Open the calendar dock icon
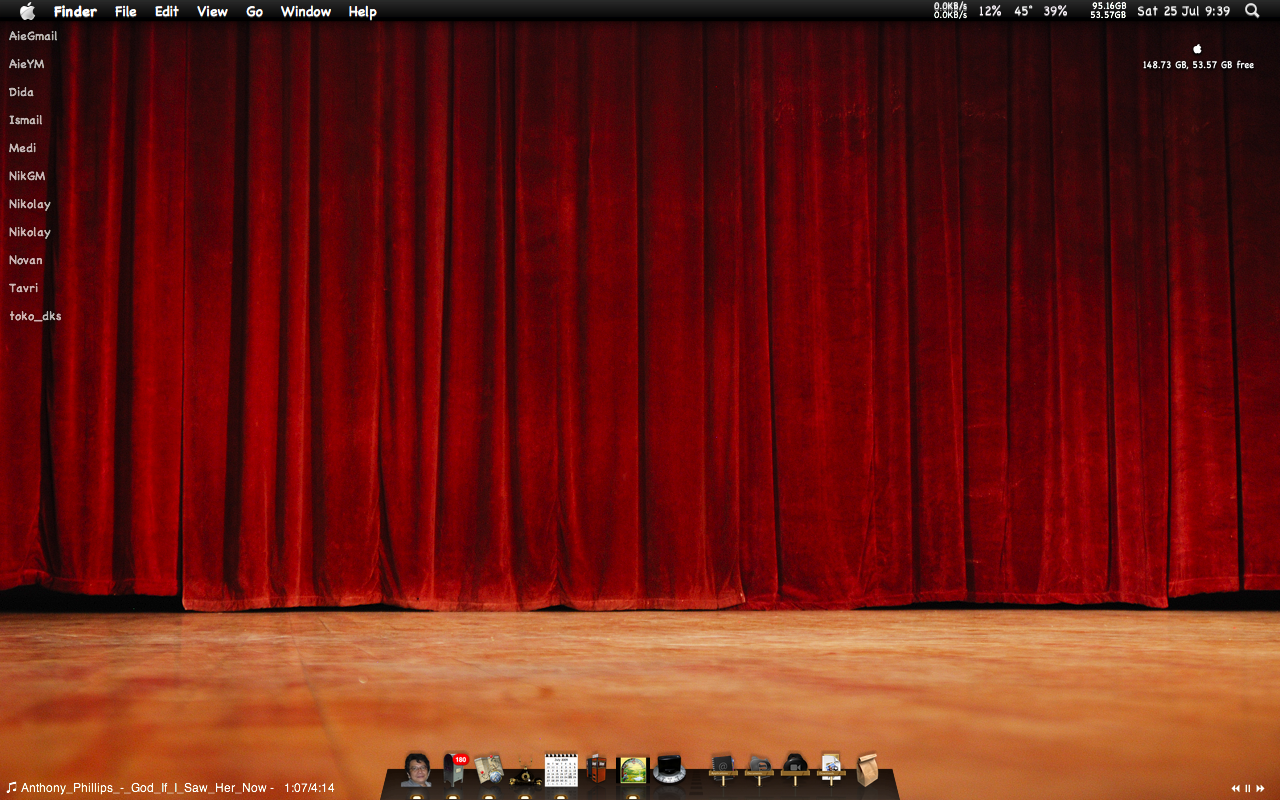This screenshot has width=1280, height=800. [x=561, y=770]
